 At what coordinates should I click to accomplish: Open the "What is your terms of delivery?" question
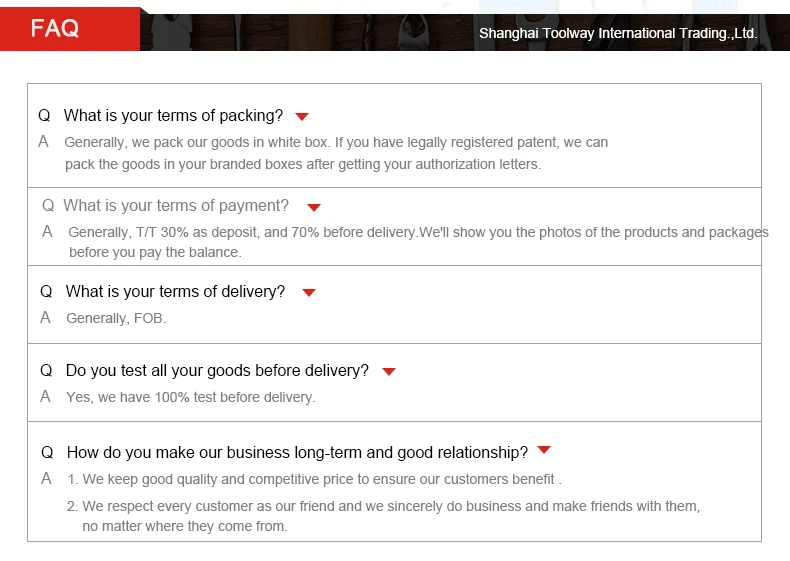click(x=175, y=292)
